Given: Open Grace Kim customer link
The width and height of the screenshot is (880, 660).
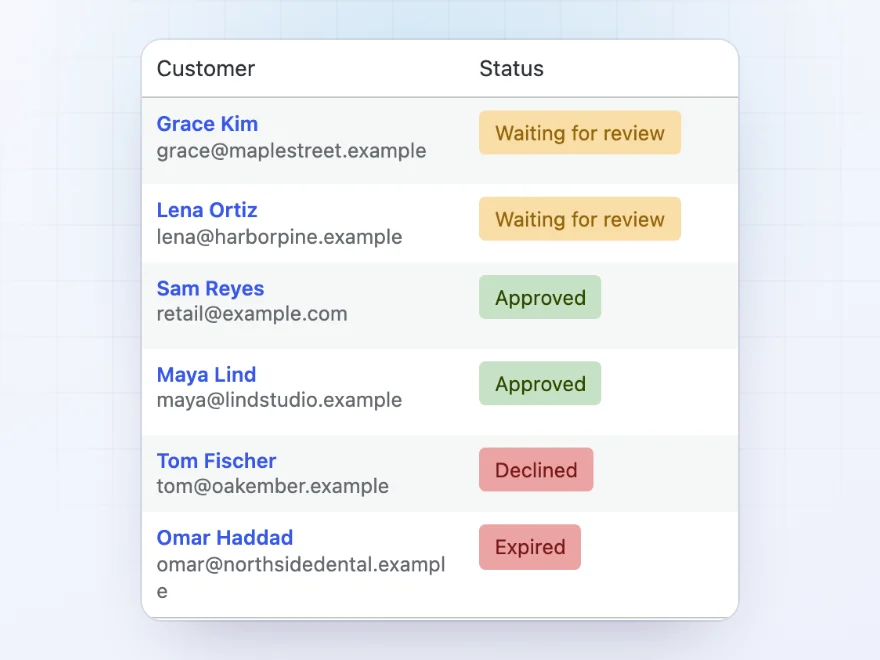Looking at the screenshot, I should click(x=207, y=124).
